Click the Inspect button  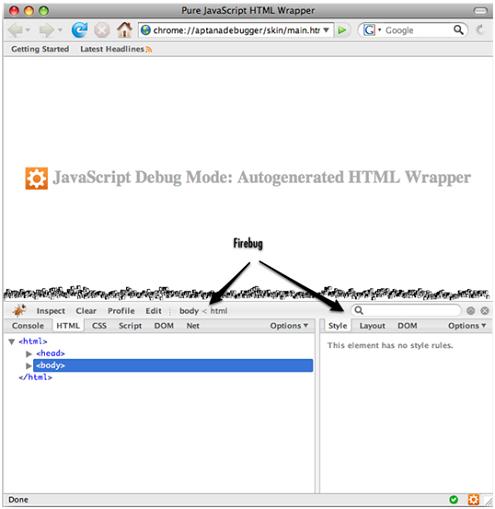tap(51, 311)
